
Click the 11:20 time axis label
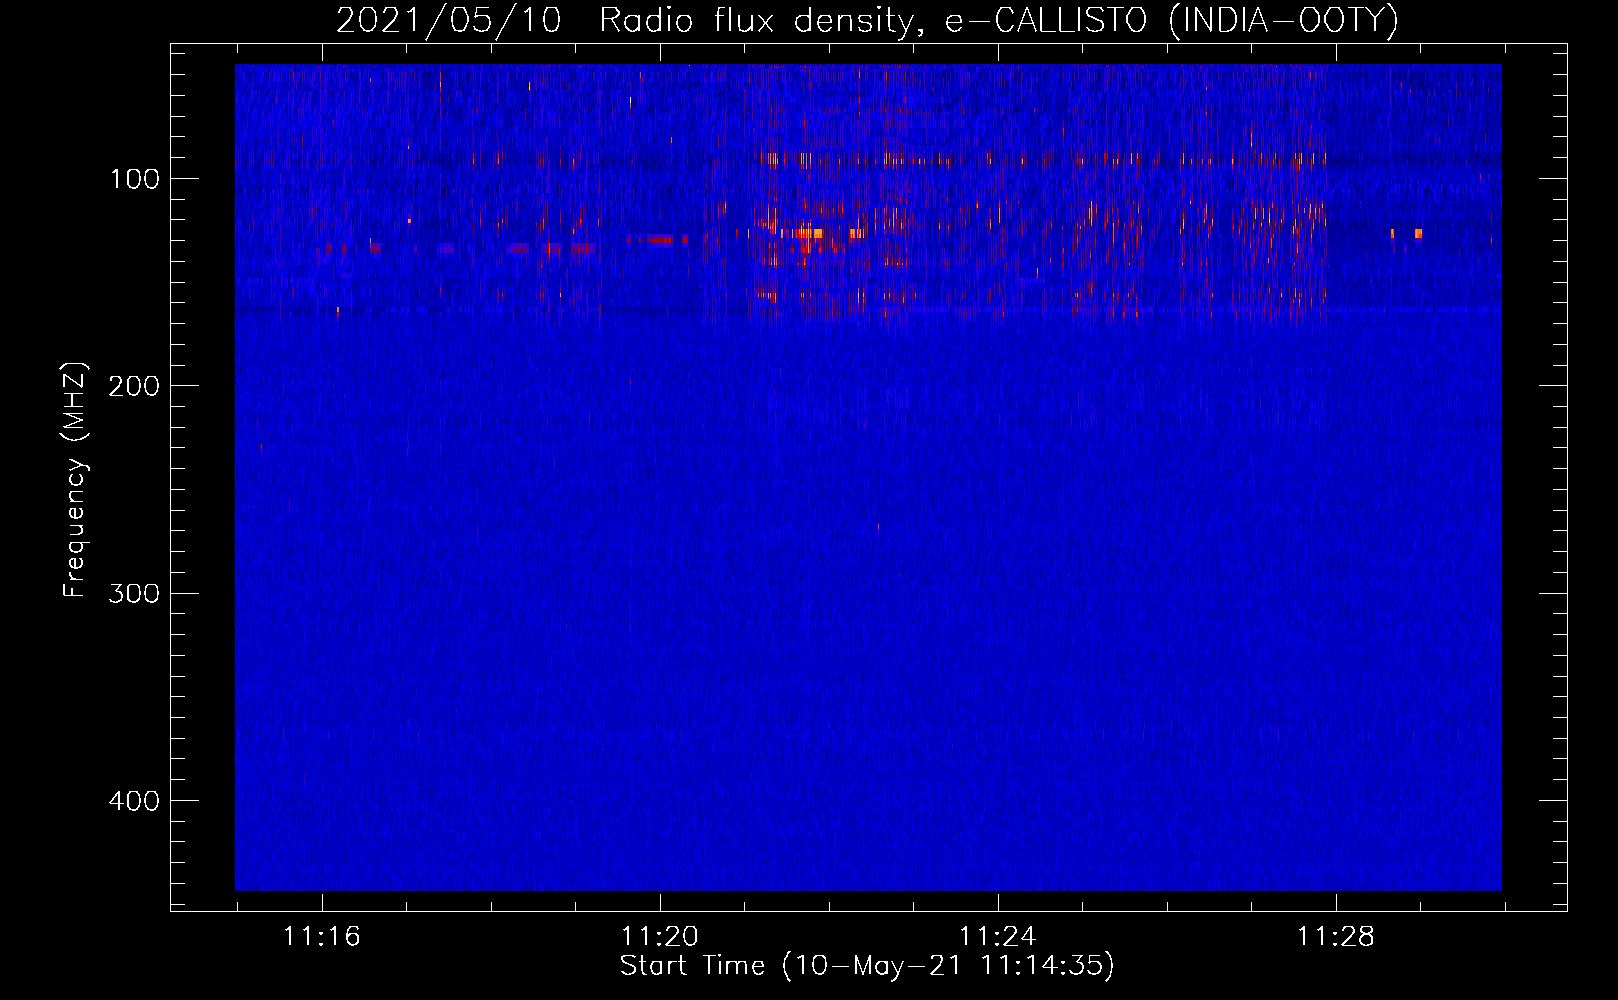(660, 937)
